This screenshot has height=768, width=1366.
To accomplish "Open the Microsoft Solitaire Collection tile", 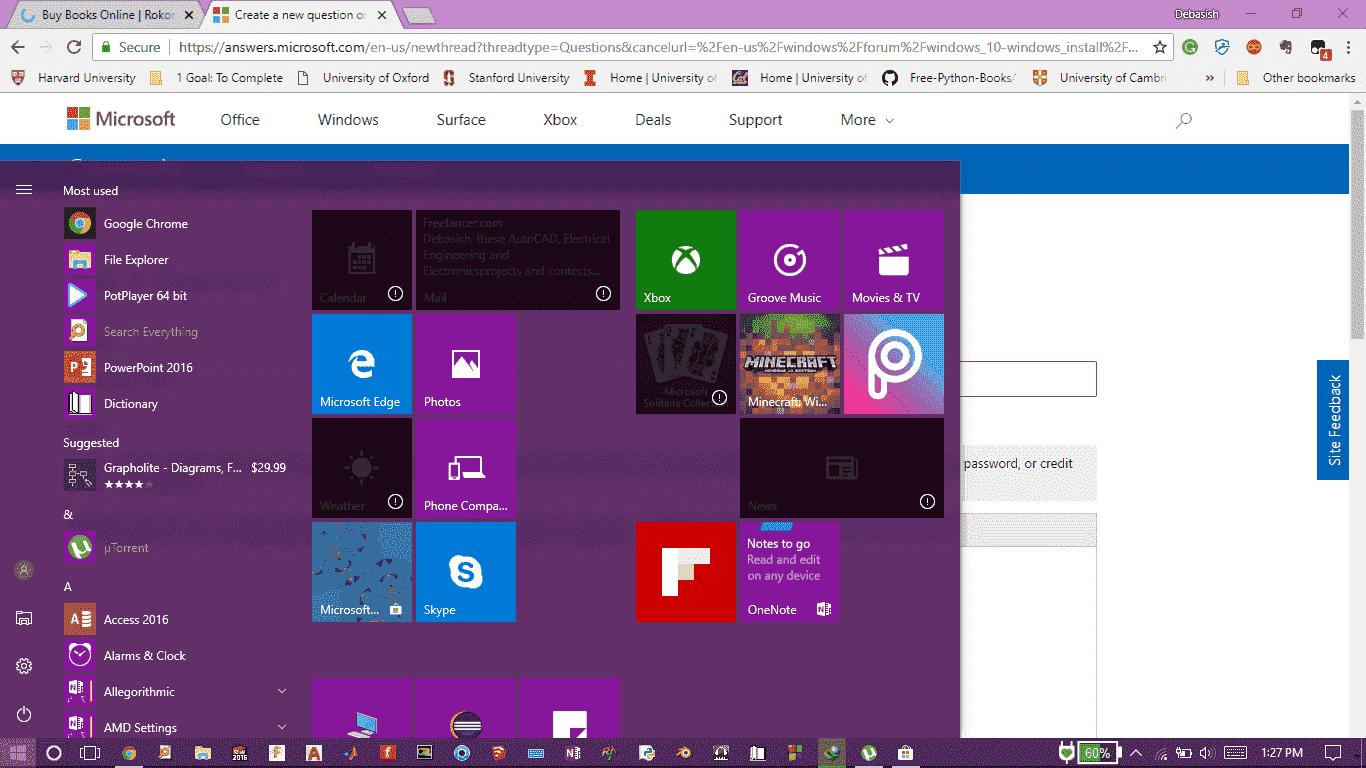I will click(686, 363).
